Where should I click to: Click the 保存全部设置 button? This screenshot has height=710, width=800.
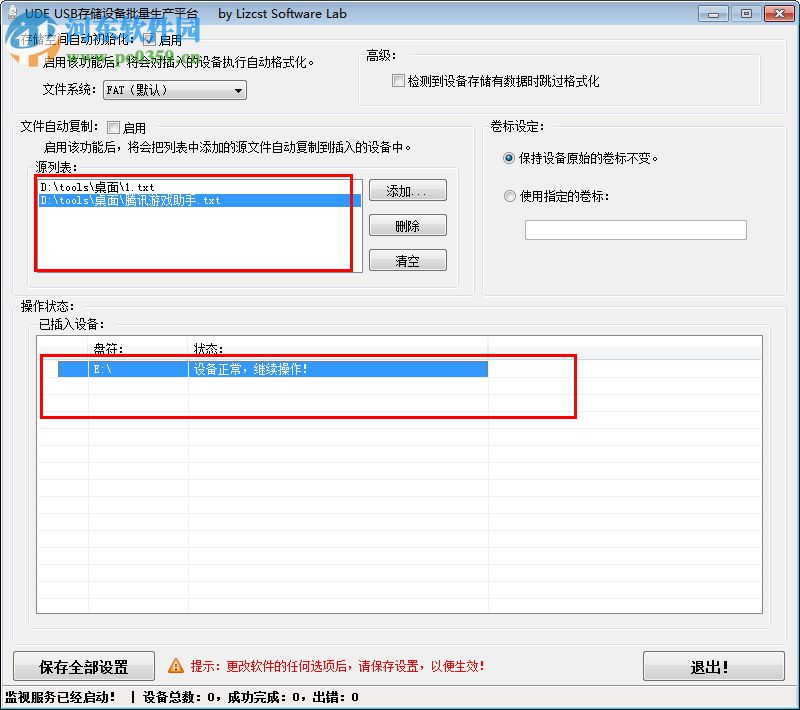click(83, 666)
